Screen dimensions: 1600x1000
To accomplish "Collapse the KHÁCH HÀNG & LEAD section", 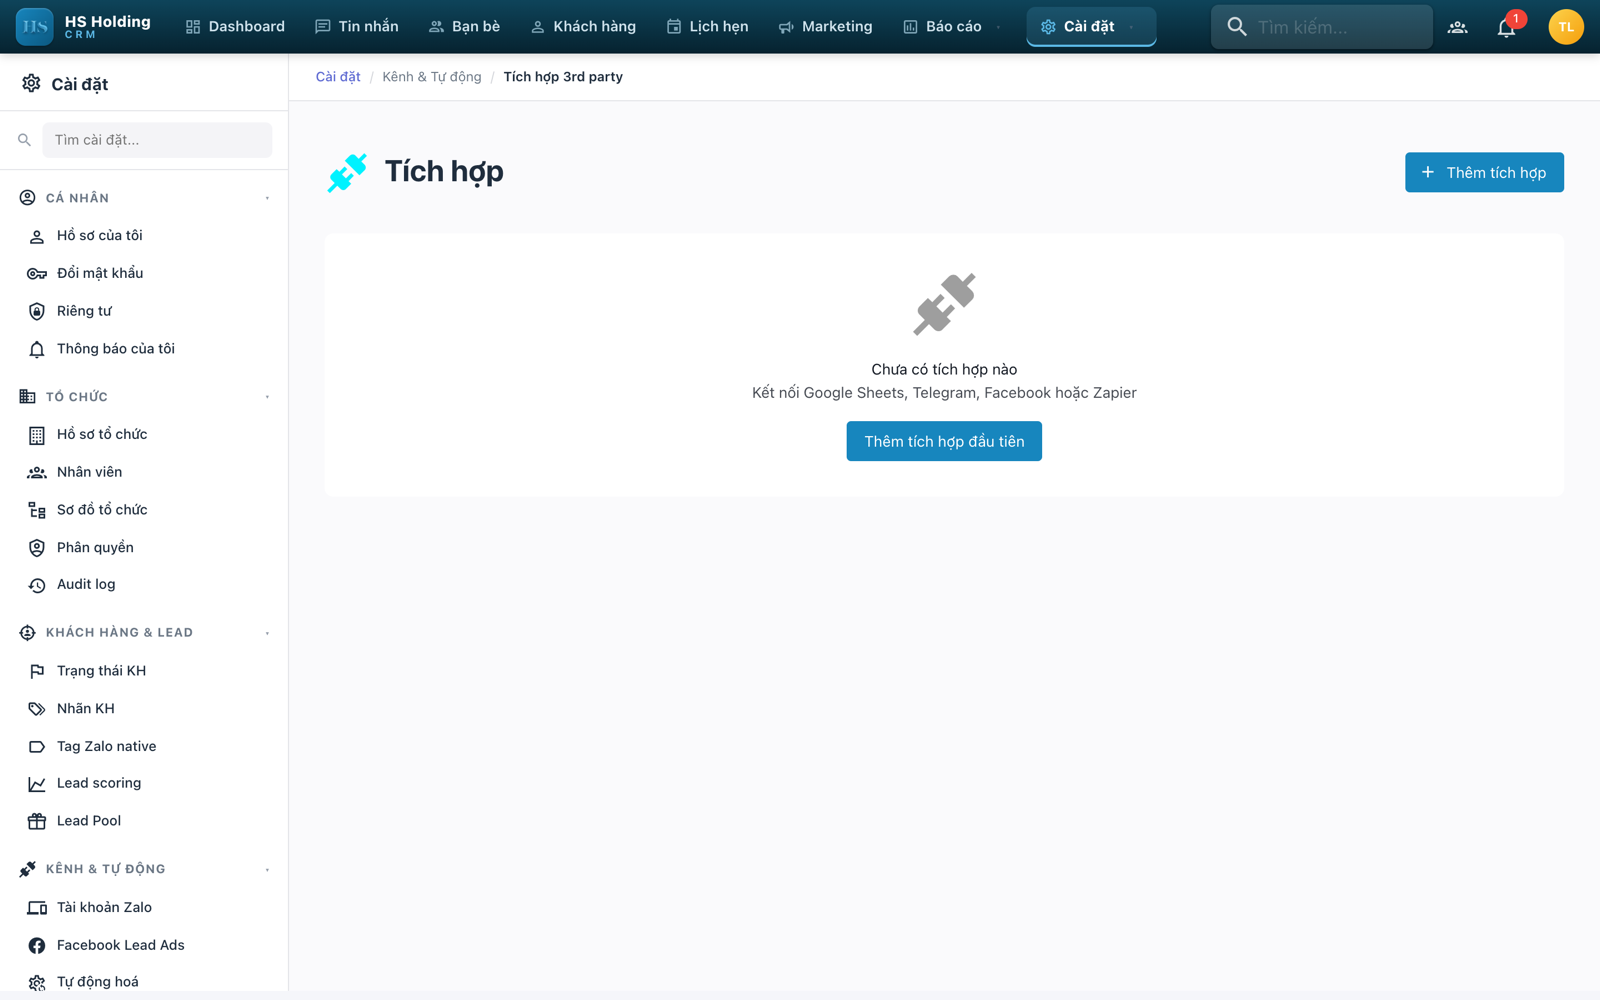I will point(267,633).
